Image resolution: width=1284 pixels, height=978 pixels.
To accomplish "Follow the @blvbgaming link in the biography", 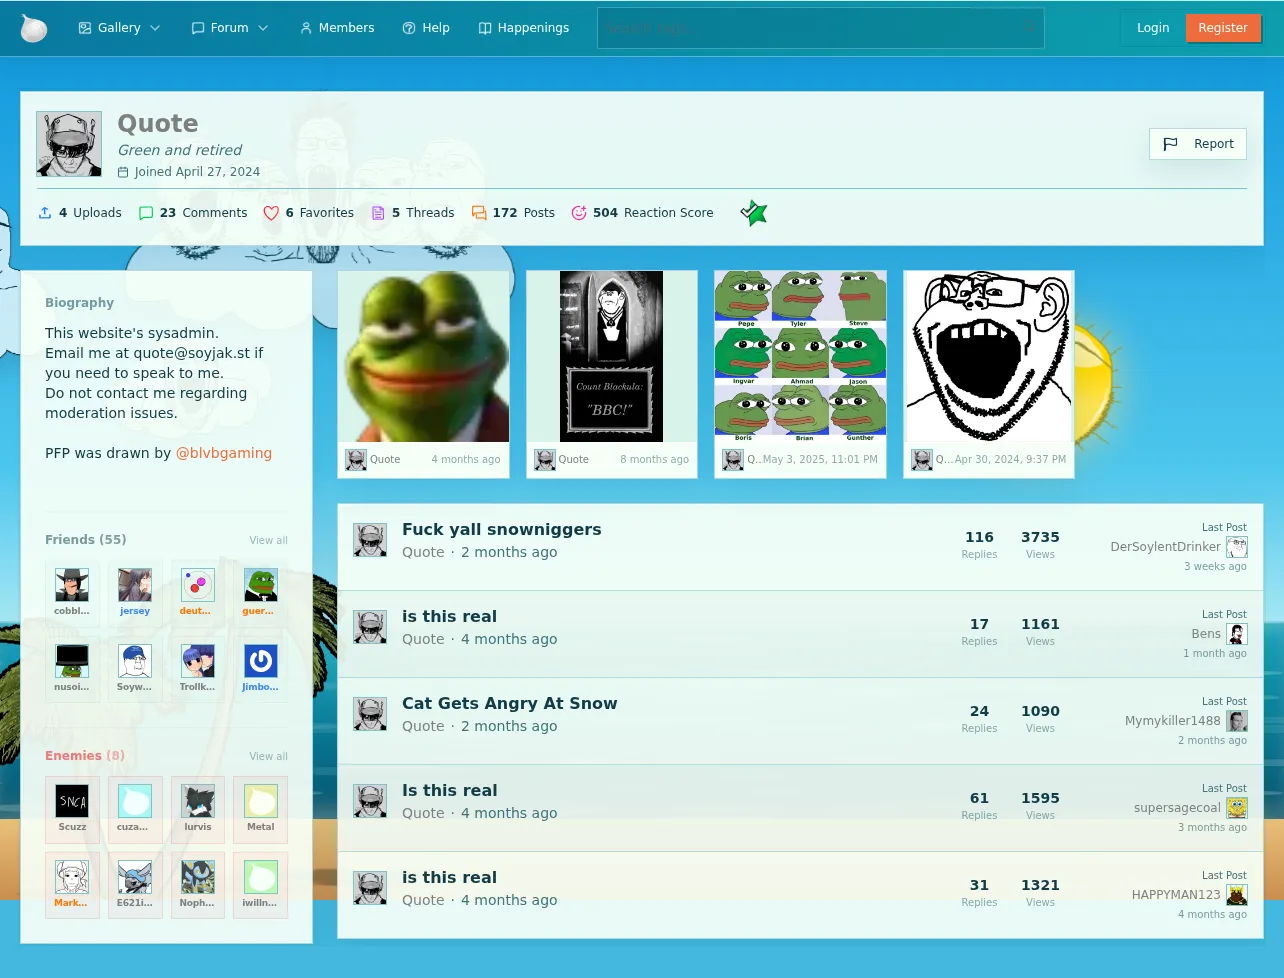I will coord(224,453).
